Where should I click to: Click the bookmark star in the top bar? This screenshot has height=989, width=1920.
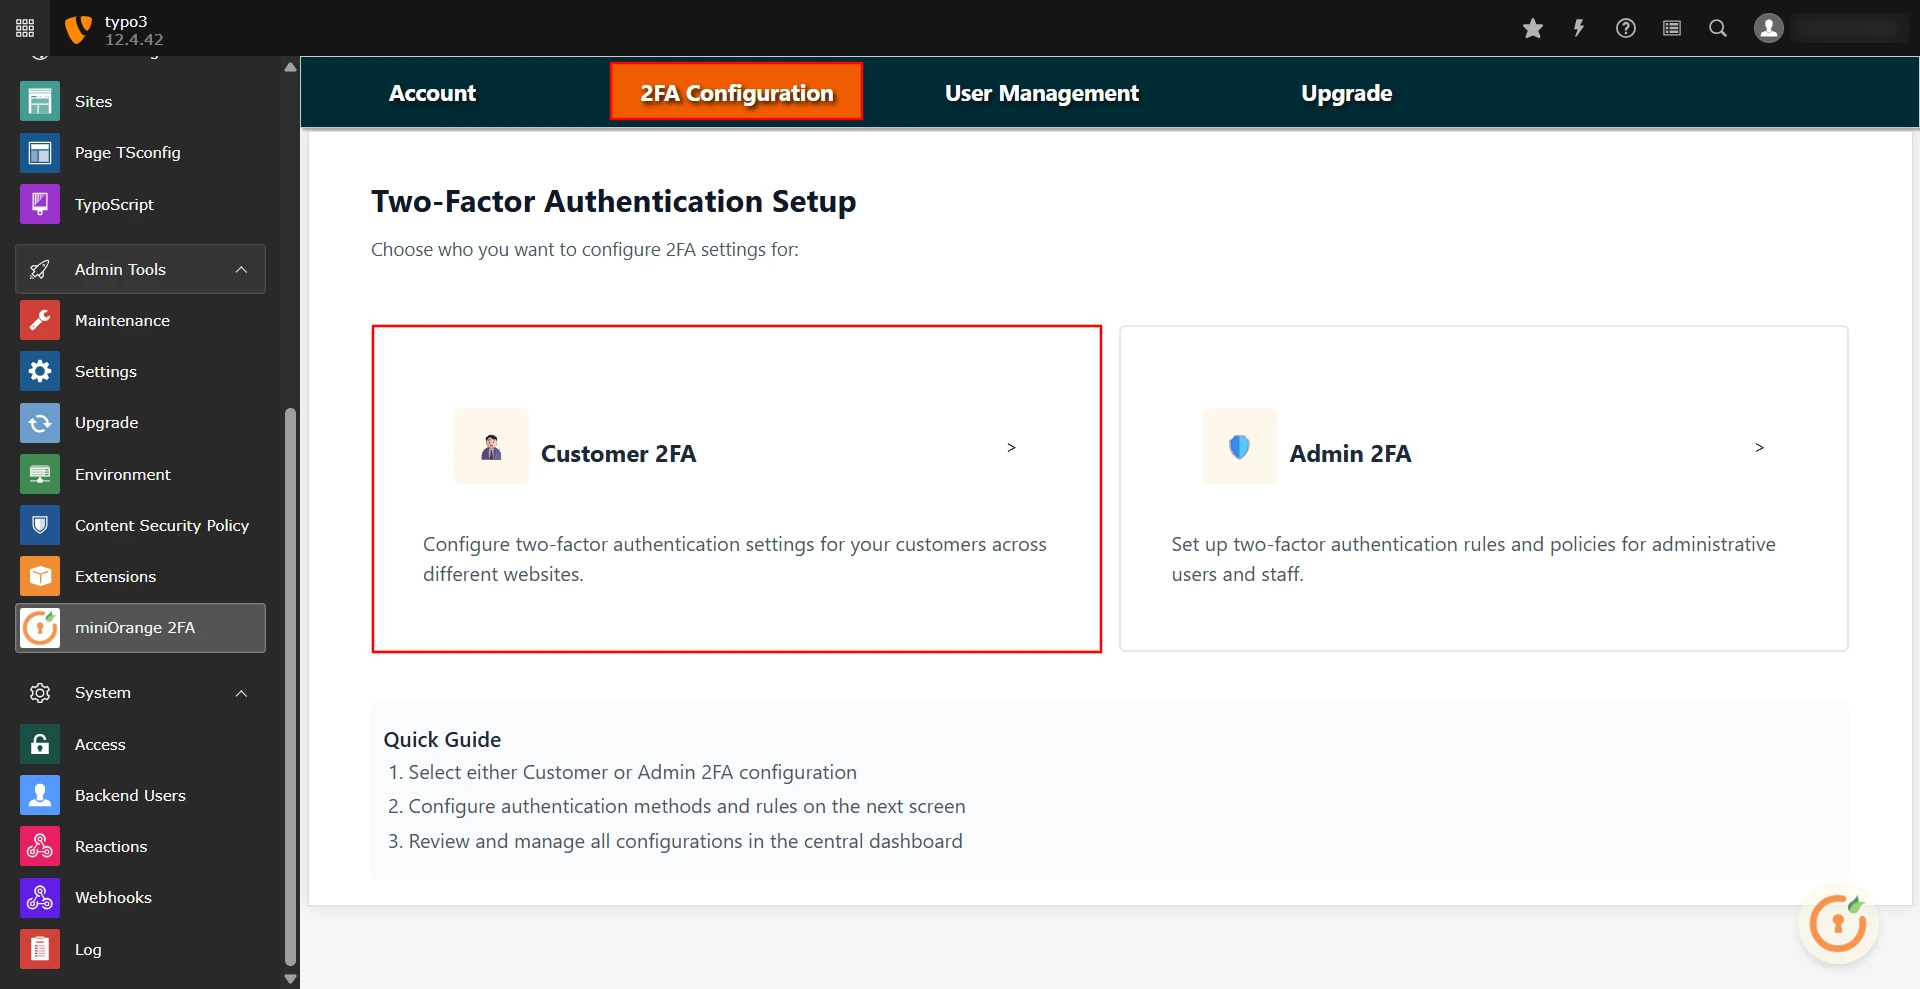pyautogui.click(x=1533, y=28)
